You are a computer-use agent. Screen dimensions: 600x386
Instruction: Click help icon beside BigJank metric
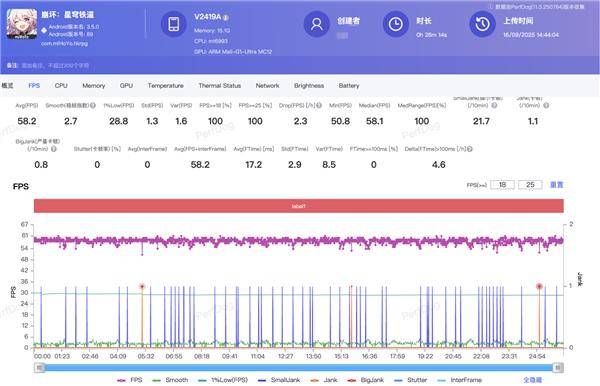coord(54,149)
